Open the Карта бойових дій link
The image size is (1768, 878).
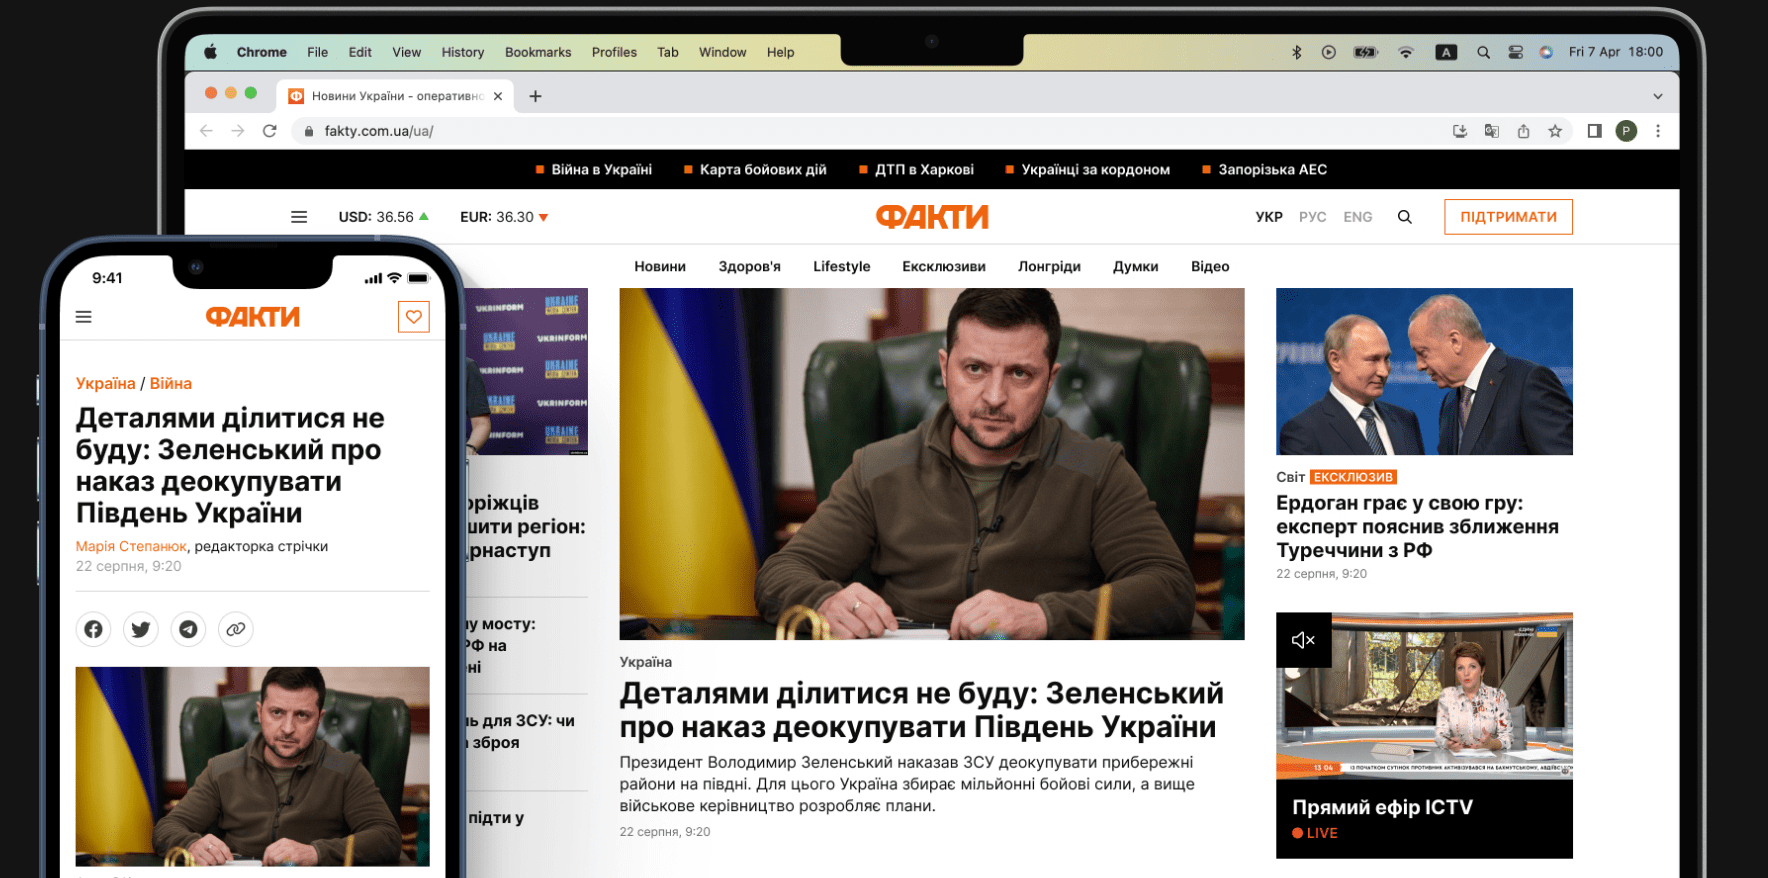[762, 170]
